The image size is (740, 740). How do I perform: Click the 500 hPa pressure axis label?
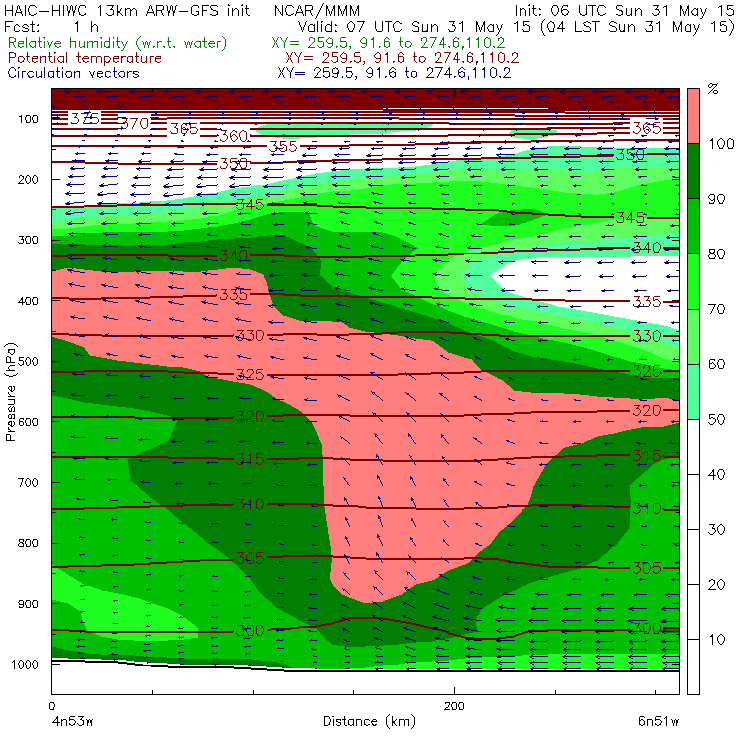28,361
